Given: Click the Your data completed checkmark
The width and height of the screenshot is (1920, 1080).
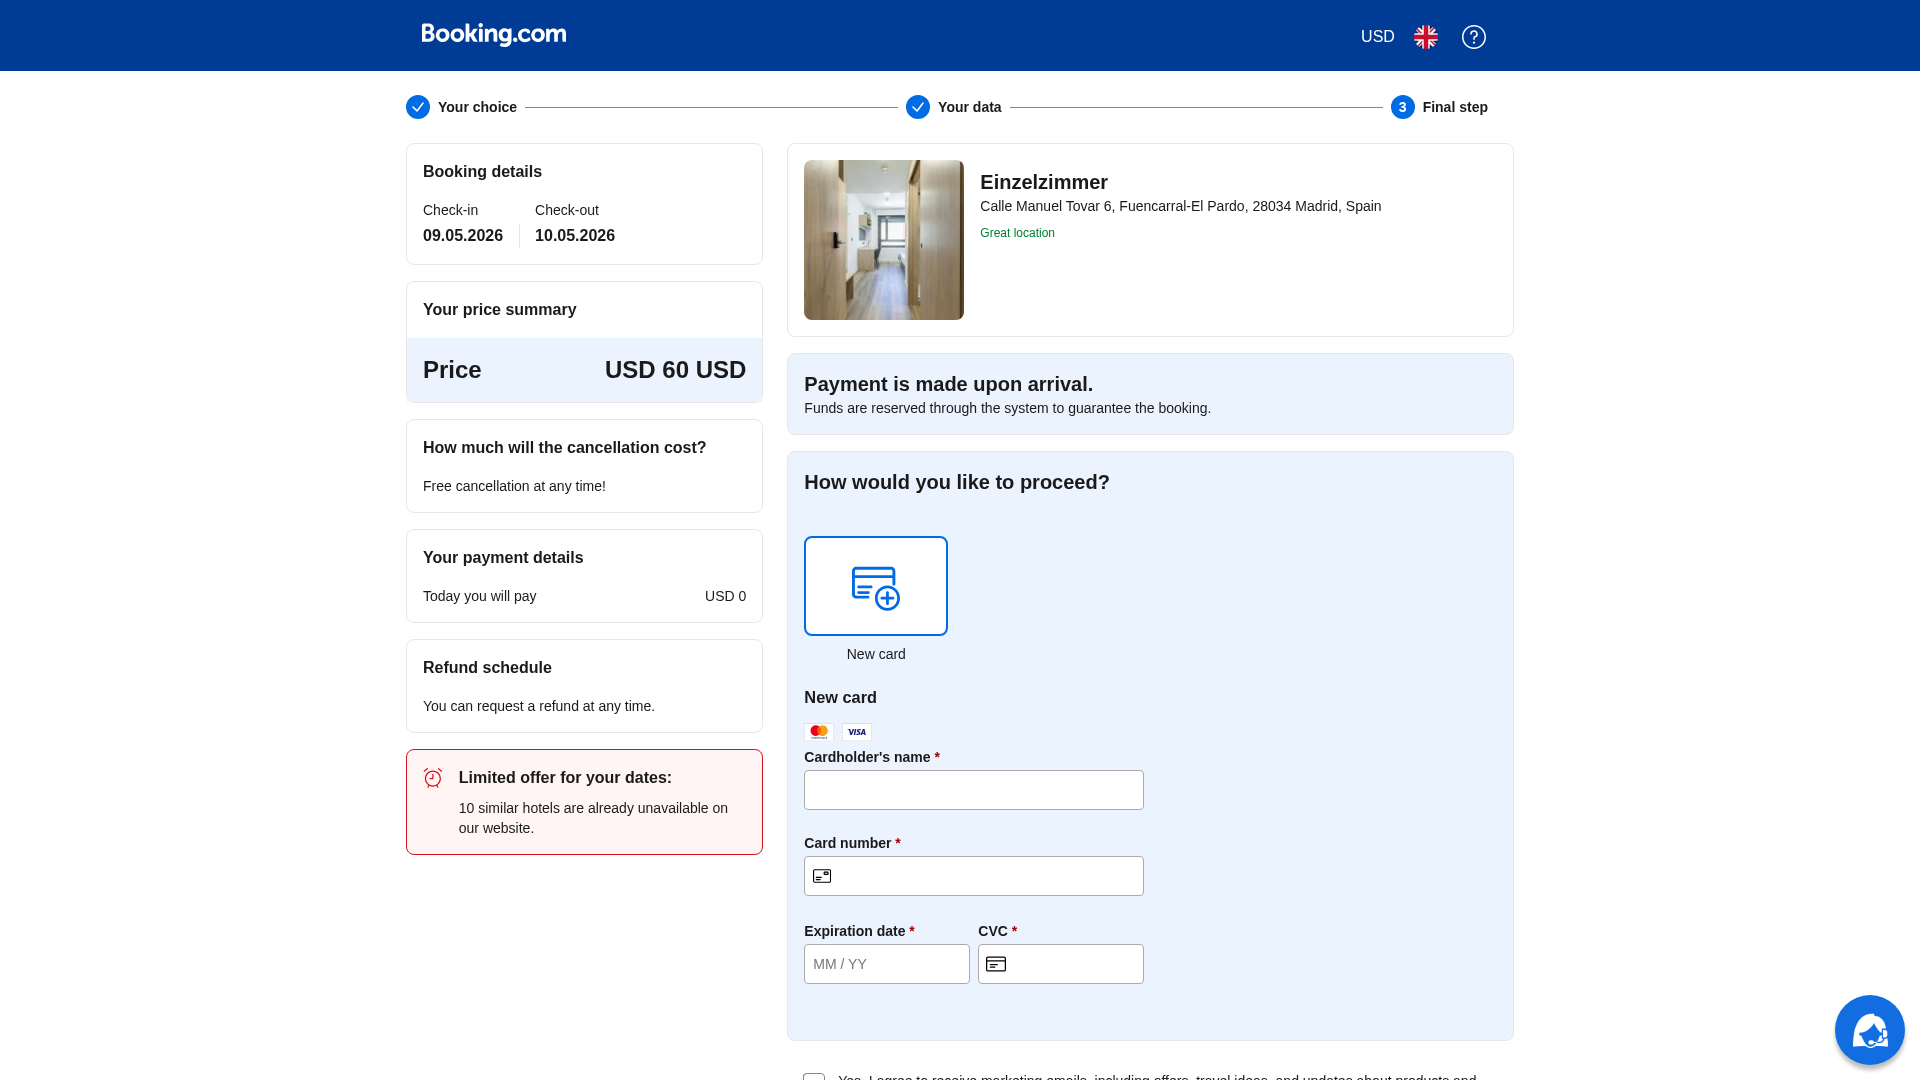Looking at the screenshot, I should tap(917, 107).
